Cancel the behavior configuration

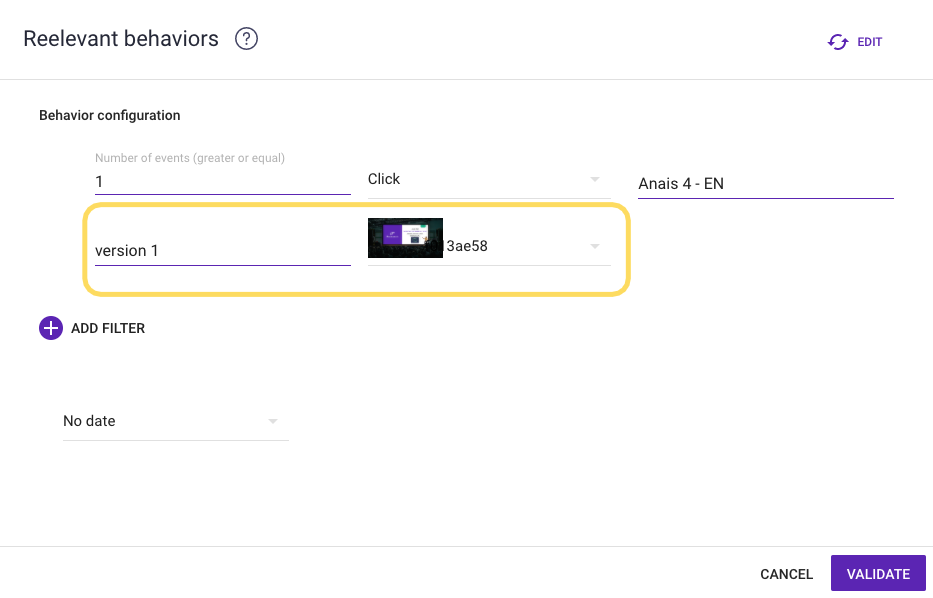click(786, 574)
